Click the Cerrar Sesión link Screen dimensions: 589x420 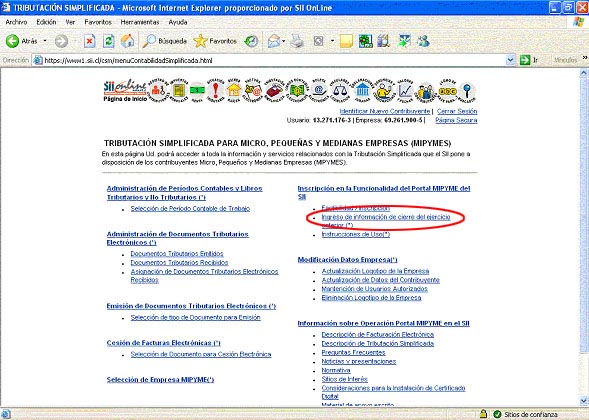[457, 111]
